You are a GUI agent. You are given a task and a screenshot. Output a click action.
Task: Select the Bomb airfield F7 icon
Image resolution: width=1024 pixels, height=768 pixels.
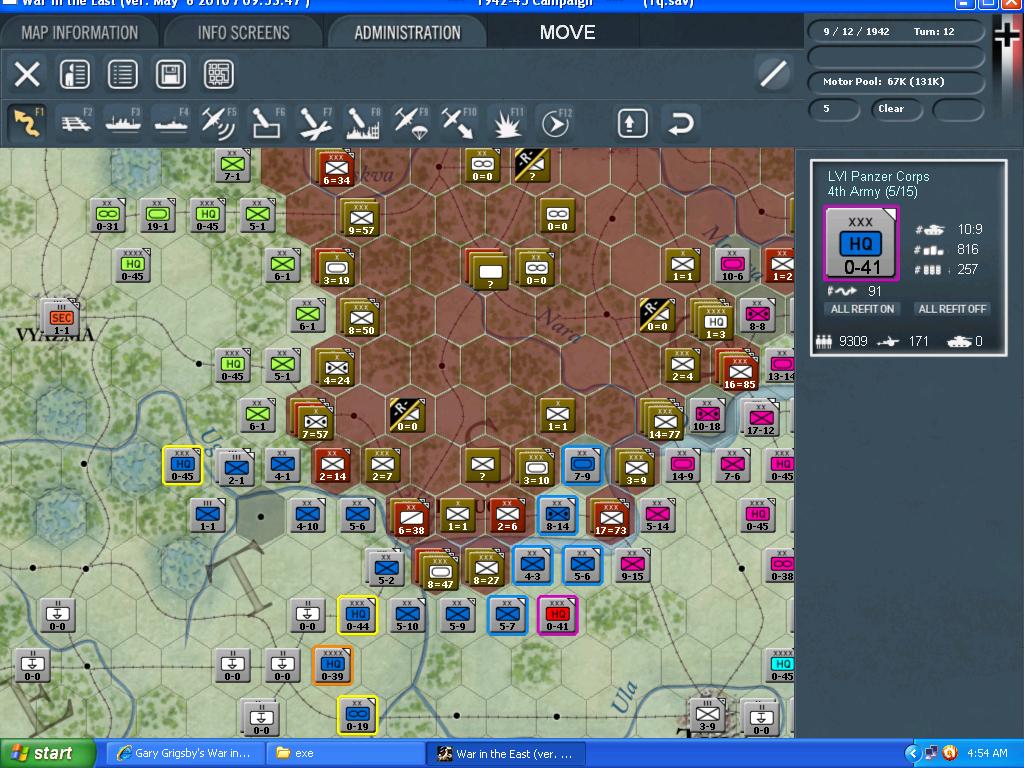(315, 123)
